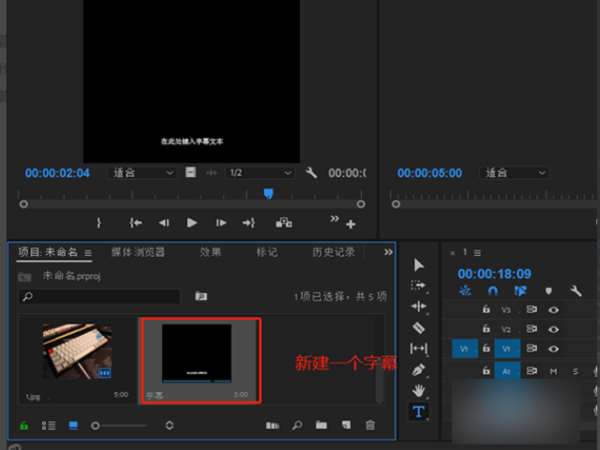This screenshot has height=450, width=600.
Task: Adjust the thumbnail size slider
Action: pos(119,426)
